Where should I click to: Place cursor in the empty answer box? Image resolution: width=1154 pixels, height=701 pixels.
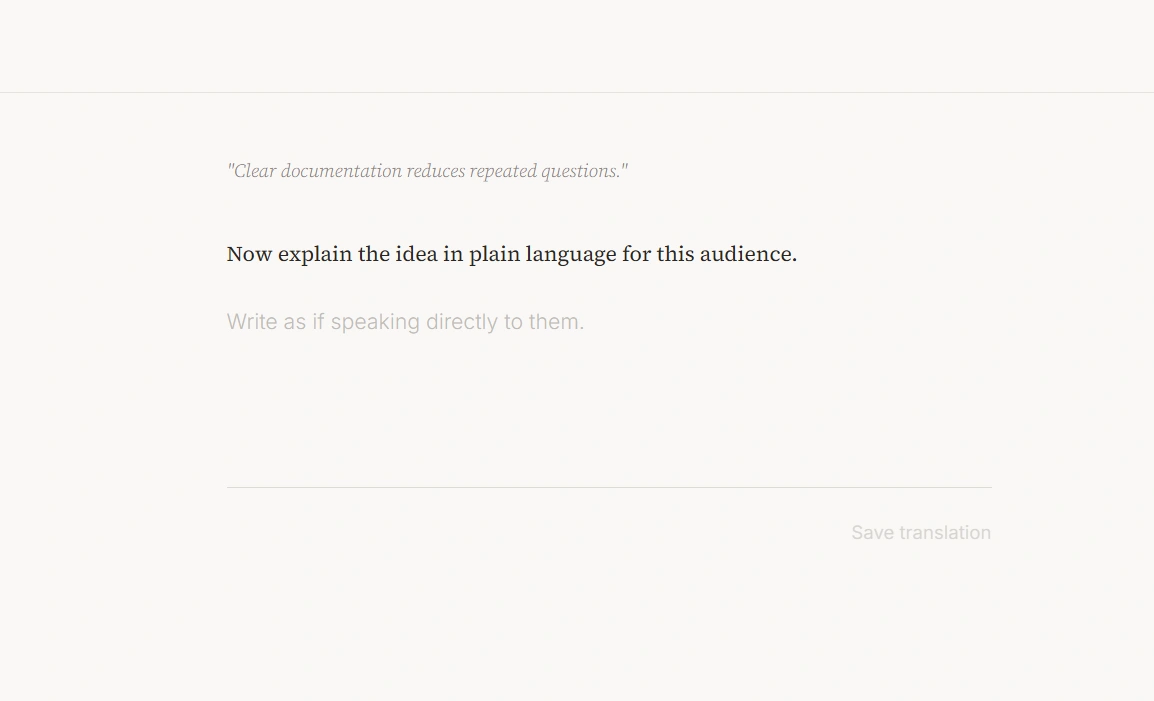click(x=608, y=400)
